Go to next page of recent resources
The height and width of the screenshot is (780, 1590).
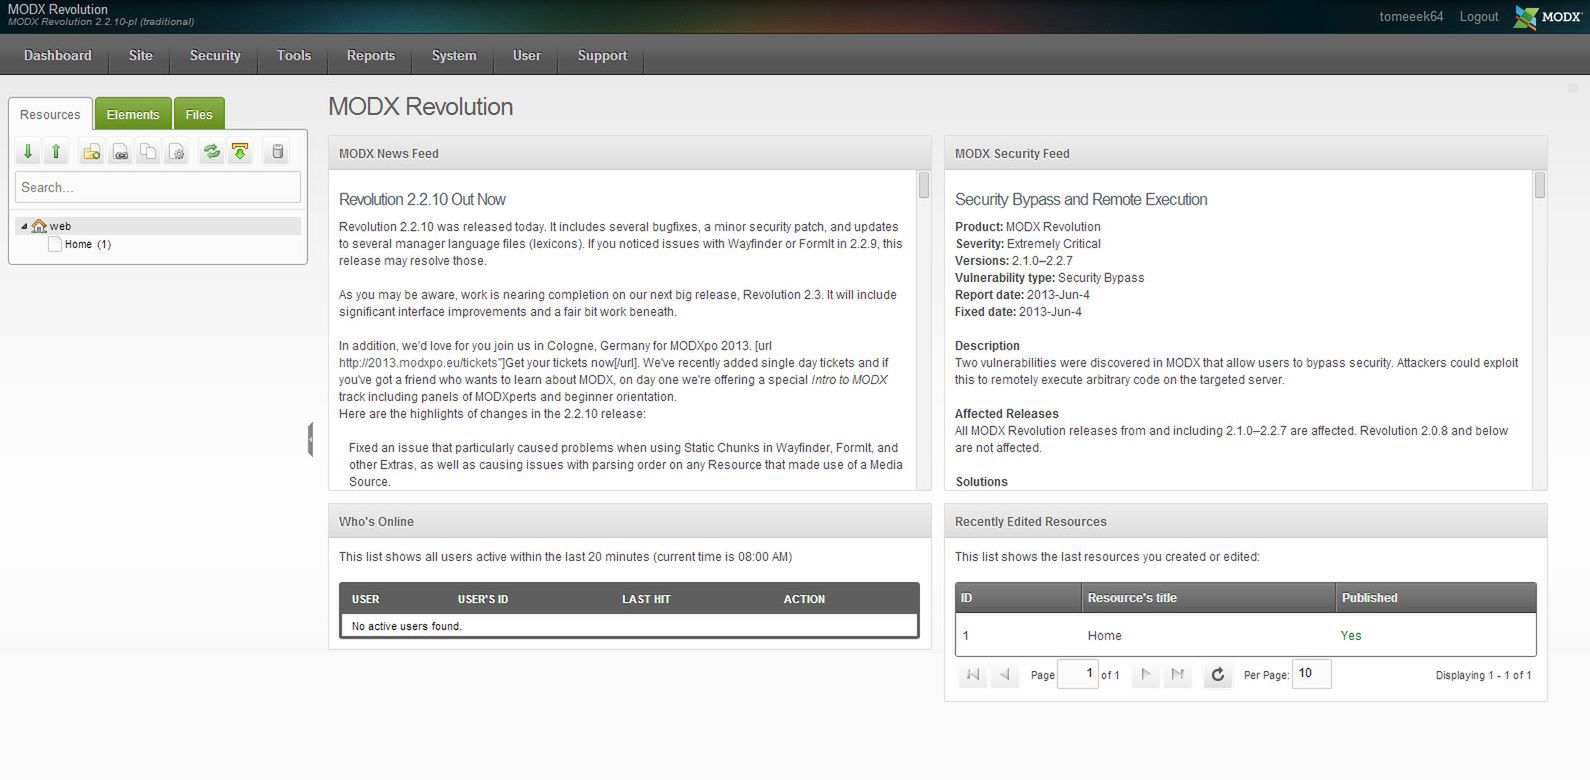(1146, 675)
